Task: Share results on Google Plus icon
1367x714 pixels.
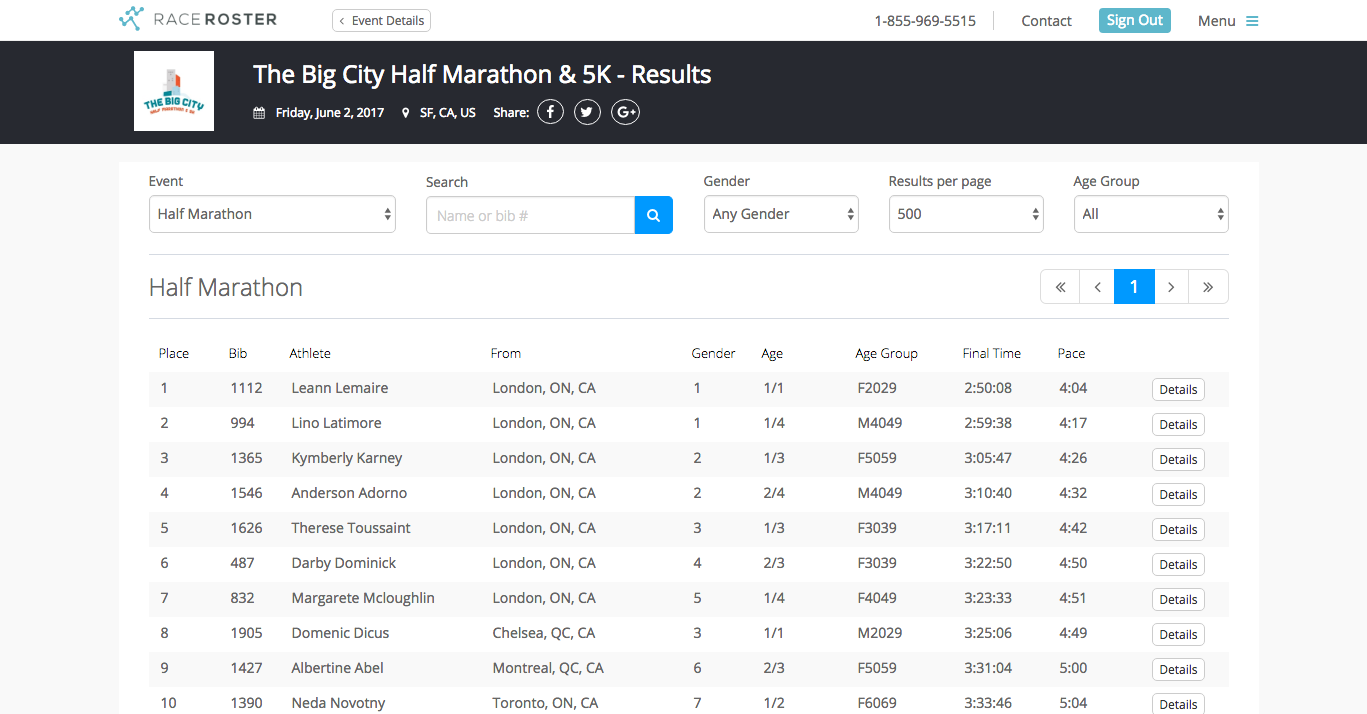Action: 626,112
